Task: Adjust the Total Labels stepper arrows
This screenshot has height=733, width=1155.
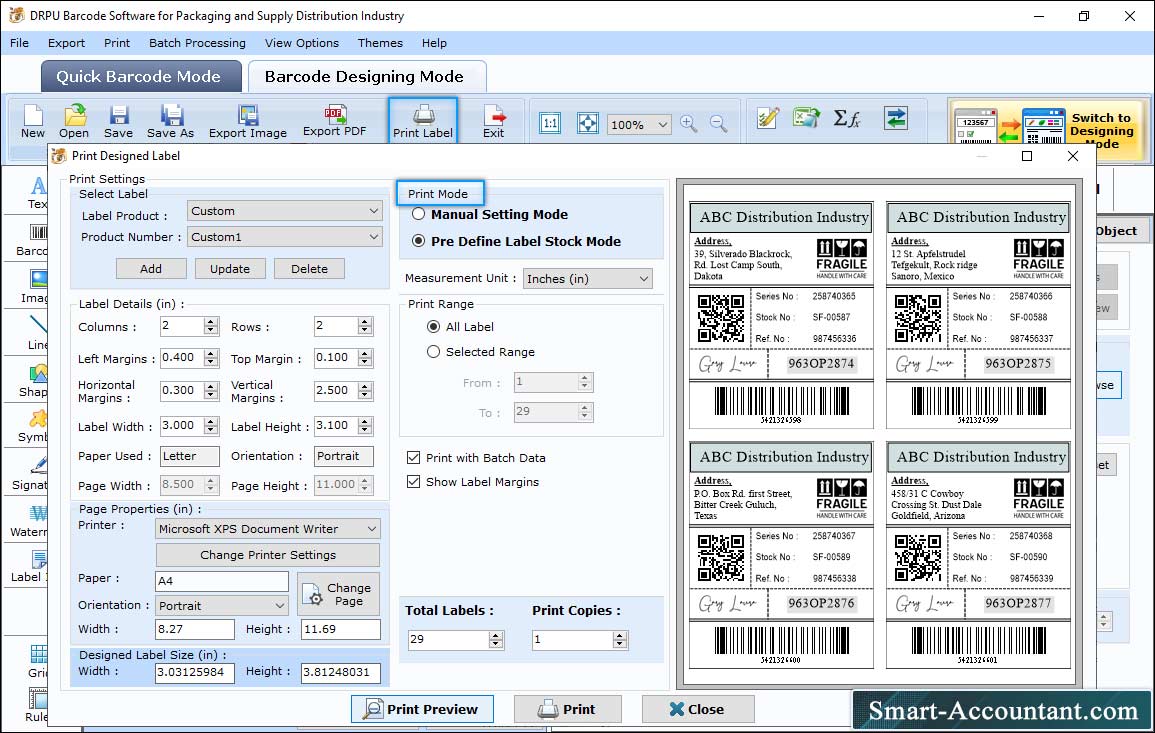Action: 496,639
